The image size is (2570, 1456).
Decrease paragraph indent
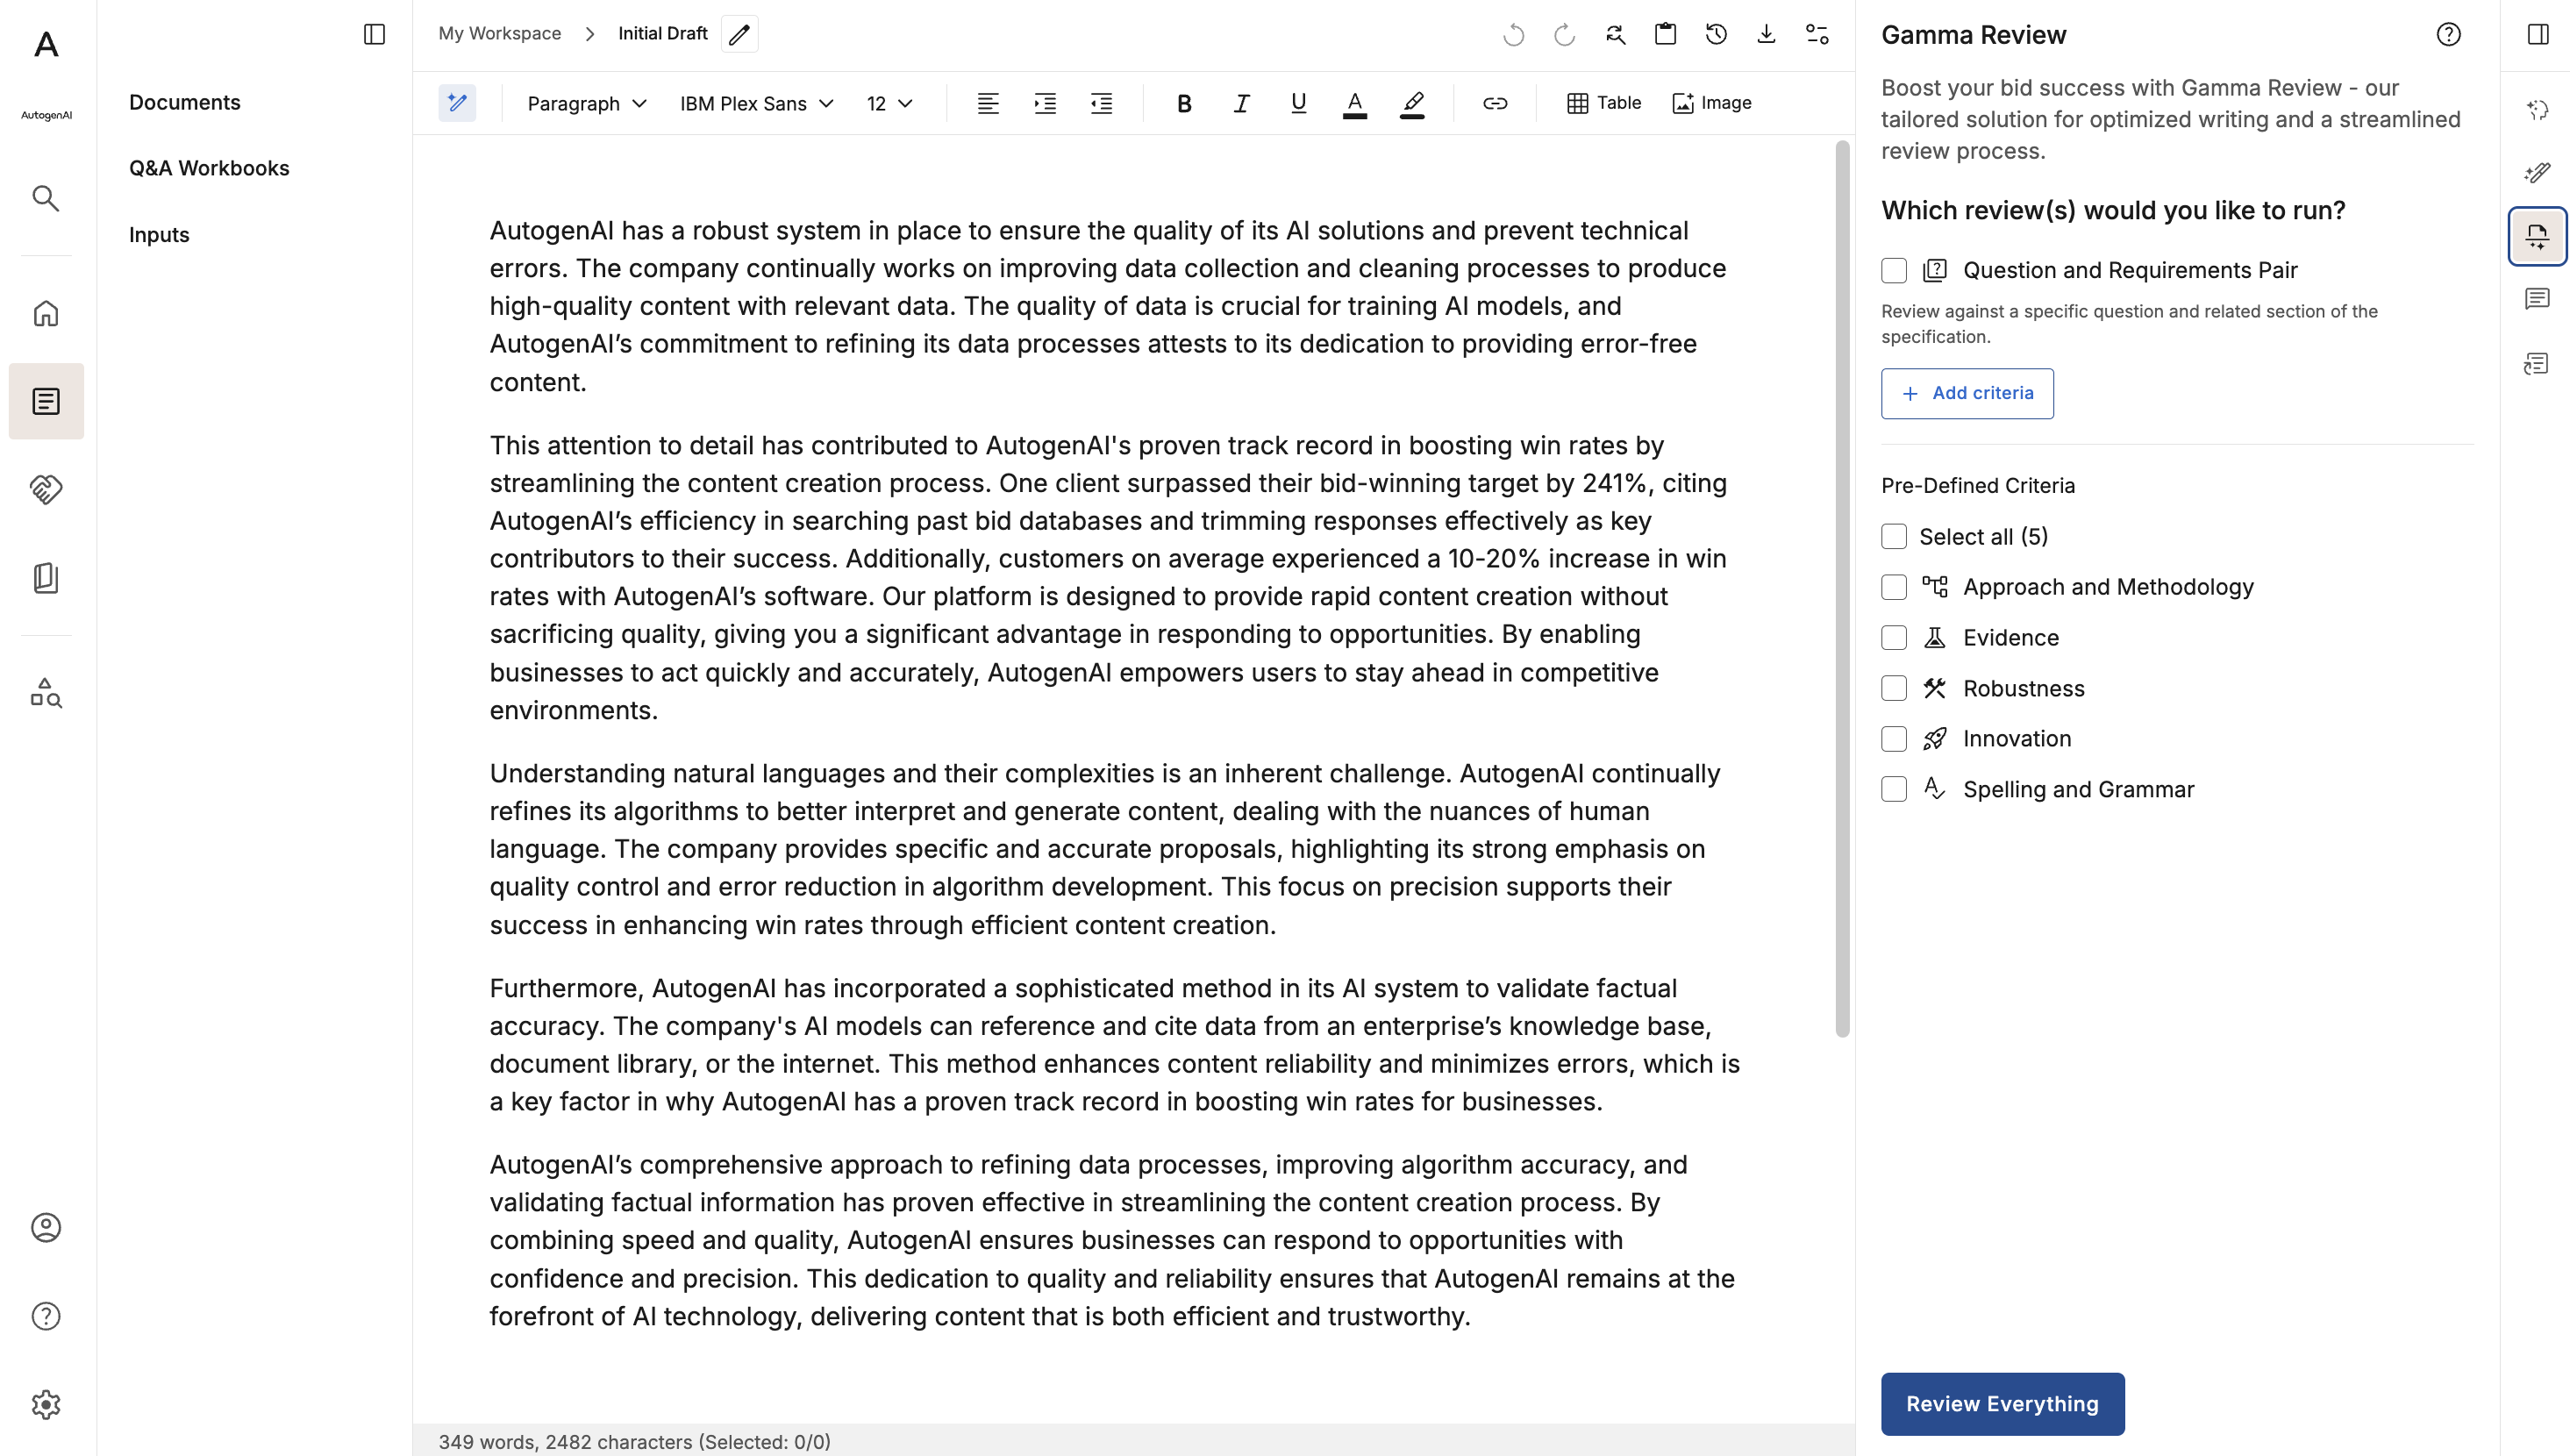tap(1101, 103)
